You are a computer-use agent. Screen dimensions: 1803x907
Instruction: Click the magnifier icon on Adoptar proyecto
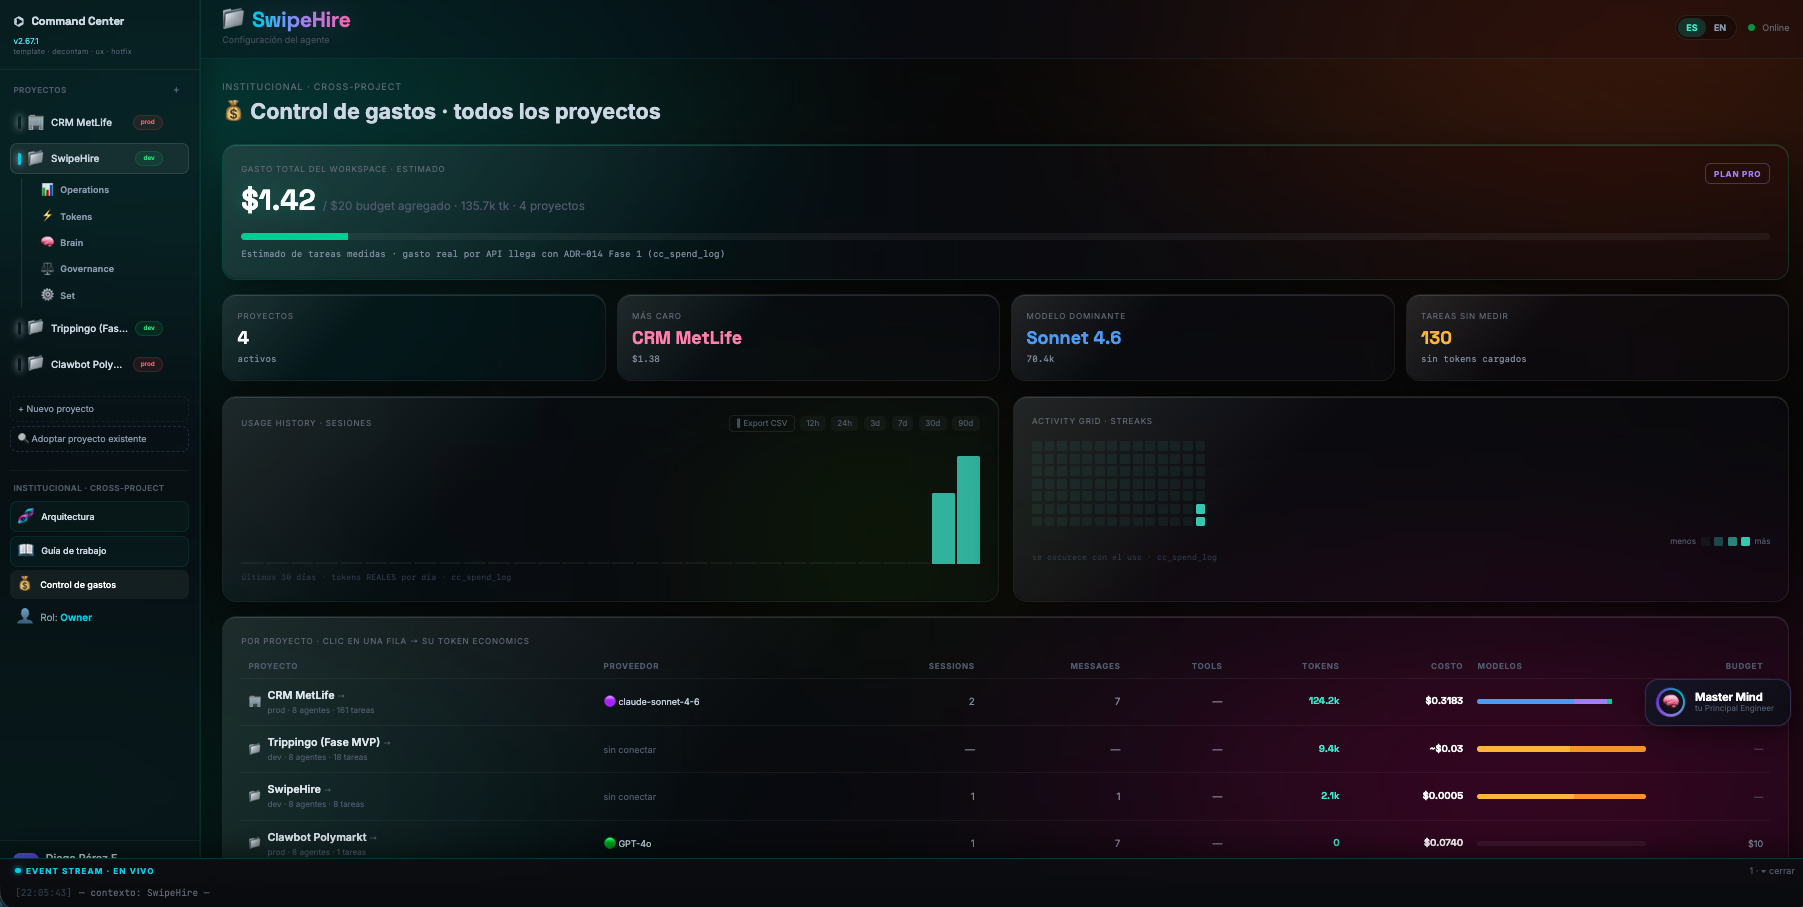(x=23, y=438)
